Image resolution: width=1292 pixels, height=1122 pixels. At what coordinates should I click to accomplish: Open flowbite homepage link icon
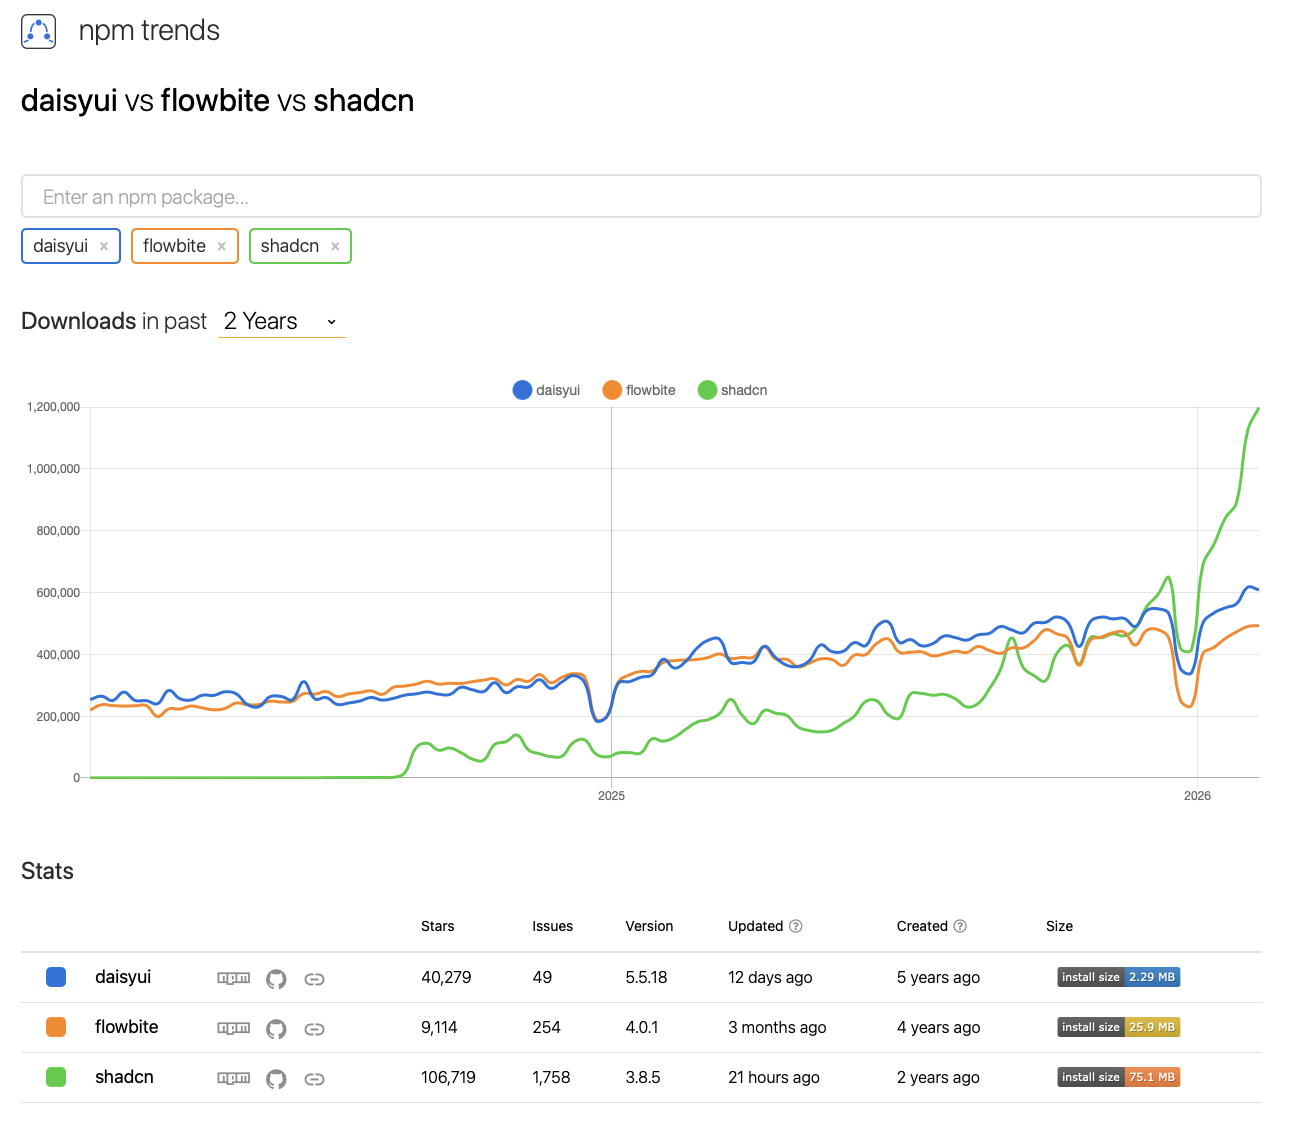pos(314,1029)
